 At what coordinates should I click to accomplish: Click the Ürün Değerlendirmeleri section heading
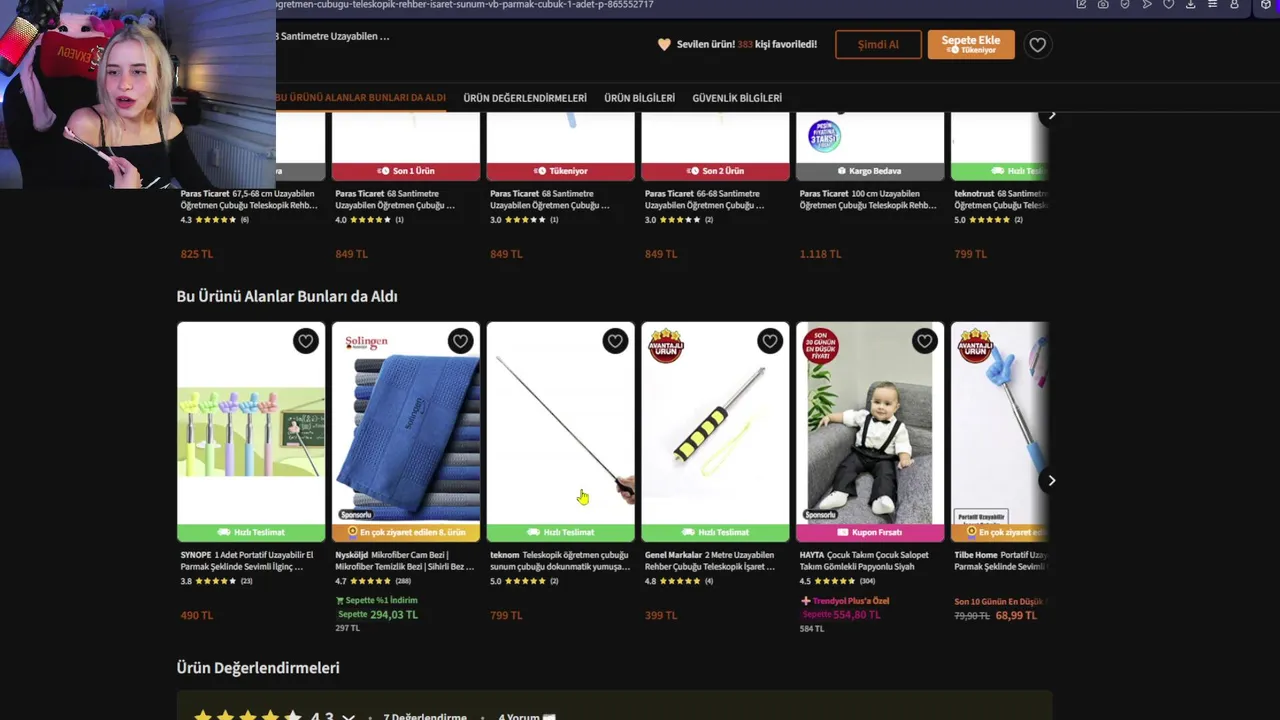[x=258, y=668]
